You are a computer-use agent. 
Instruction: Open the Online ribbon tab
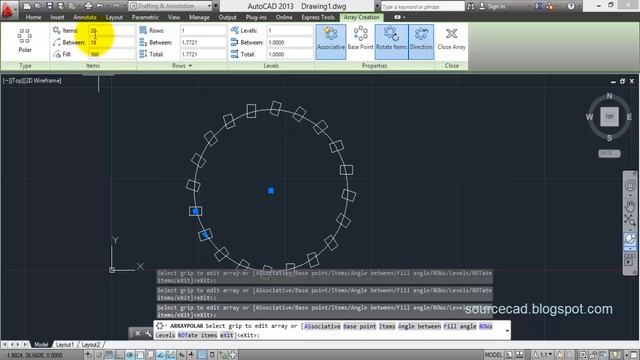(x=284, y=17)
